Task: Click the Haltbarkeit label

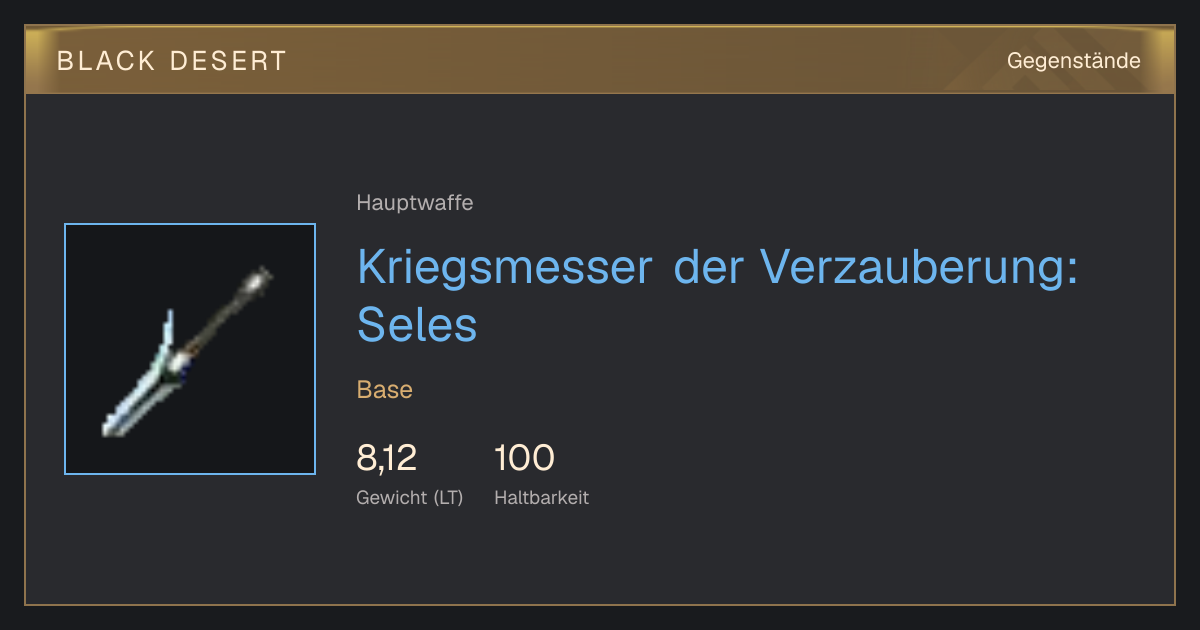Action: coord(541,497)
